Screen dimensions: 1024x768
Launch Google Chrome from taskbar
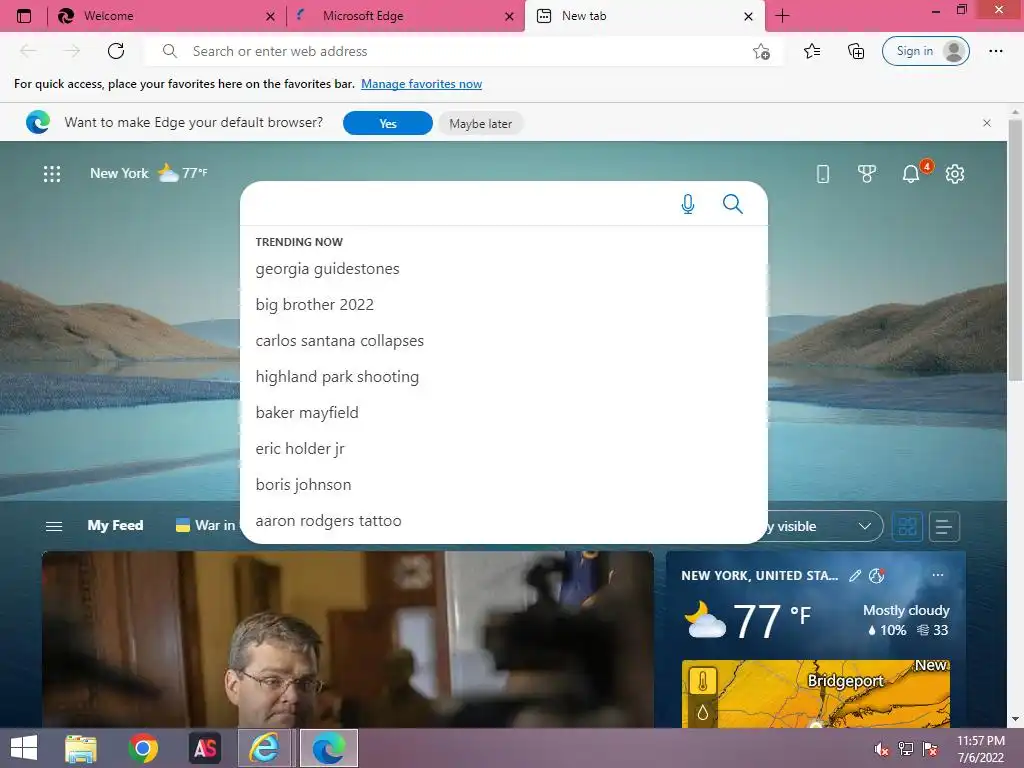coord(143,748)
